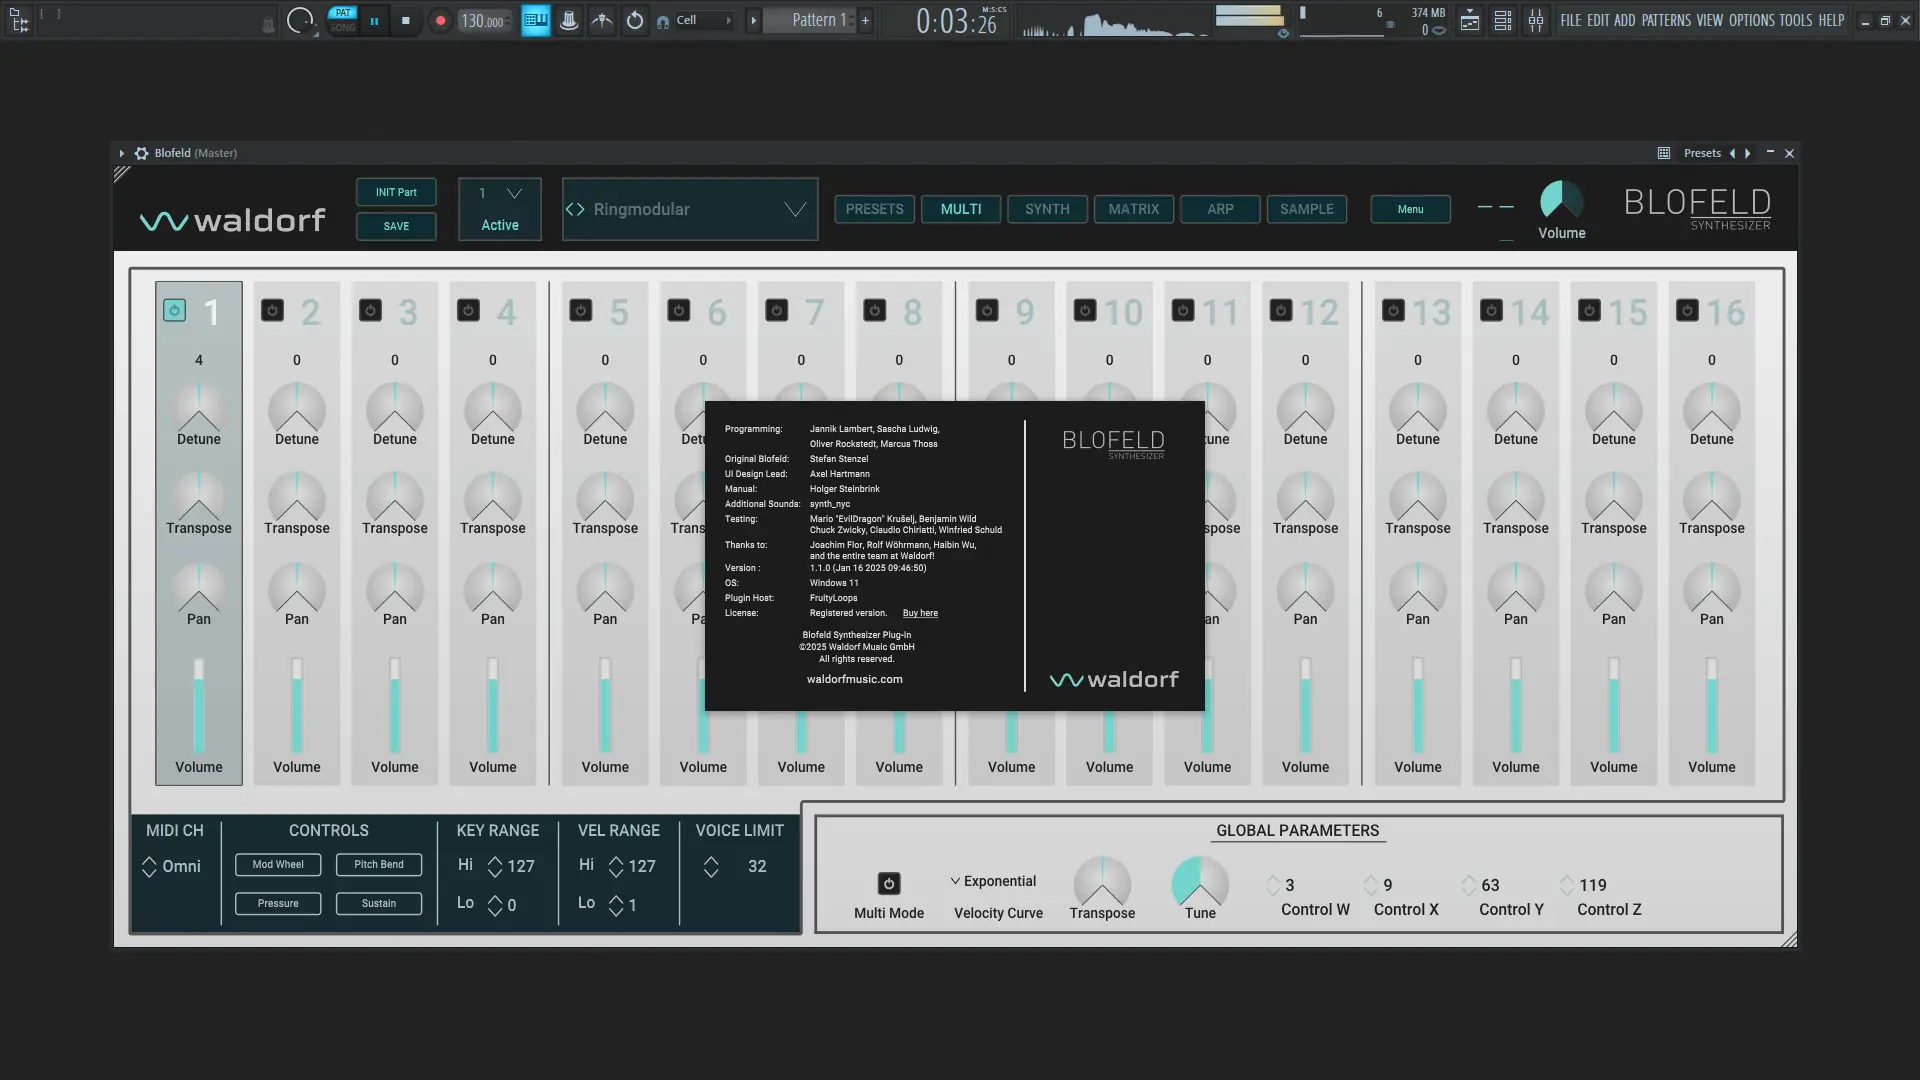Screen dimensions: 1920x1080
Task: Switch to the MATRIX tab
Action: 1133,209
